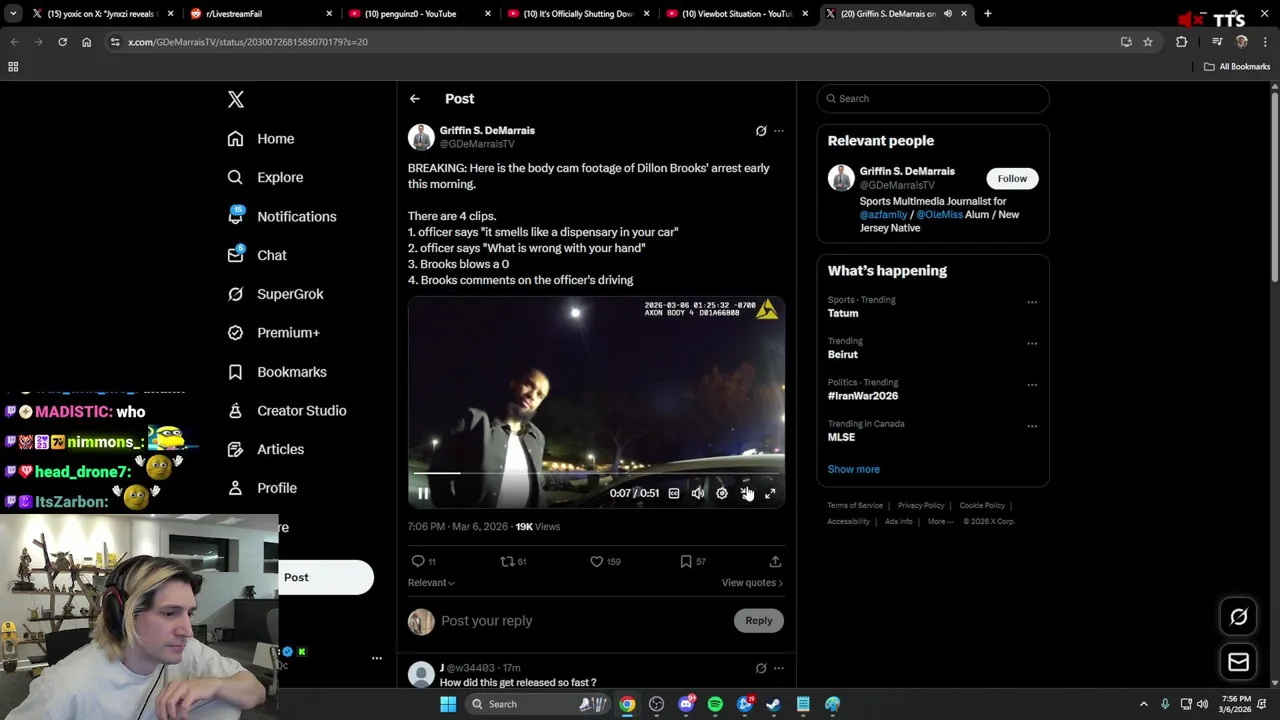Bookmark the post
Image resolution: width=1280 pixels, height=720 pixels.
pyautogui.click(x=692, y=561)
